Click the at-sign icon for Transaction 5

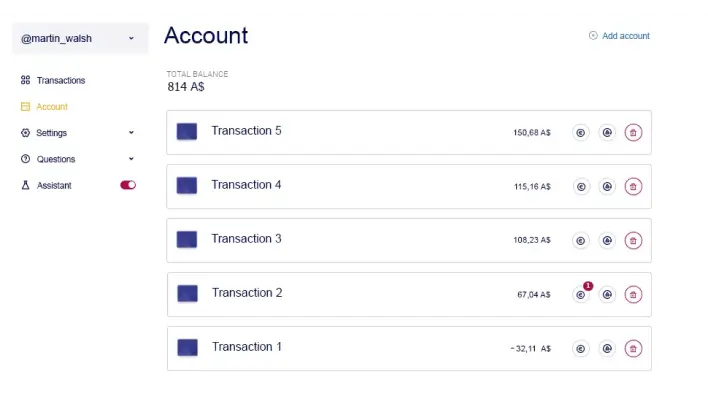tap(607, 133)
